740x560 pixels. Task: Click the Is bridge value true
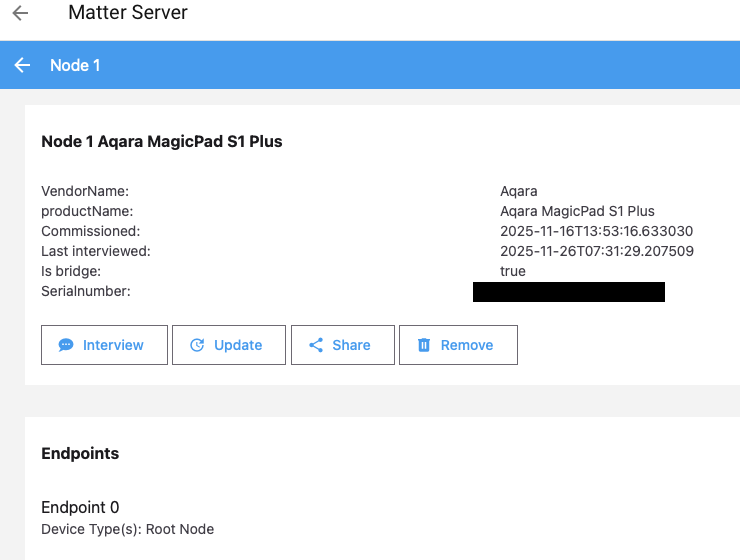513,271
